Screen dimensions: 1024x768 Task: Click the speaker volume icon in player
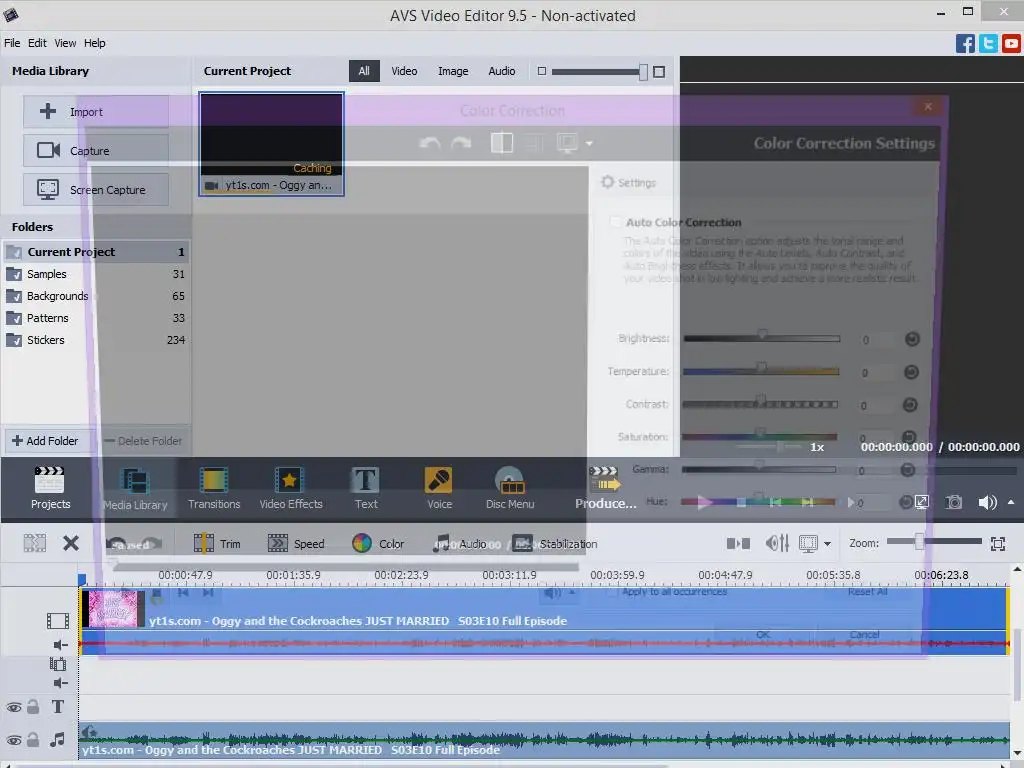987,502
